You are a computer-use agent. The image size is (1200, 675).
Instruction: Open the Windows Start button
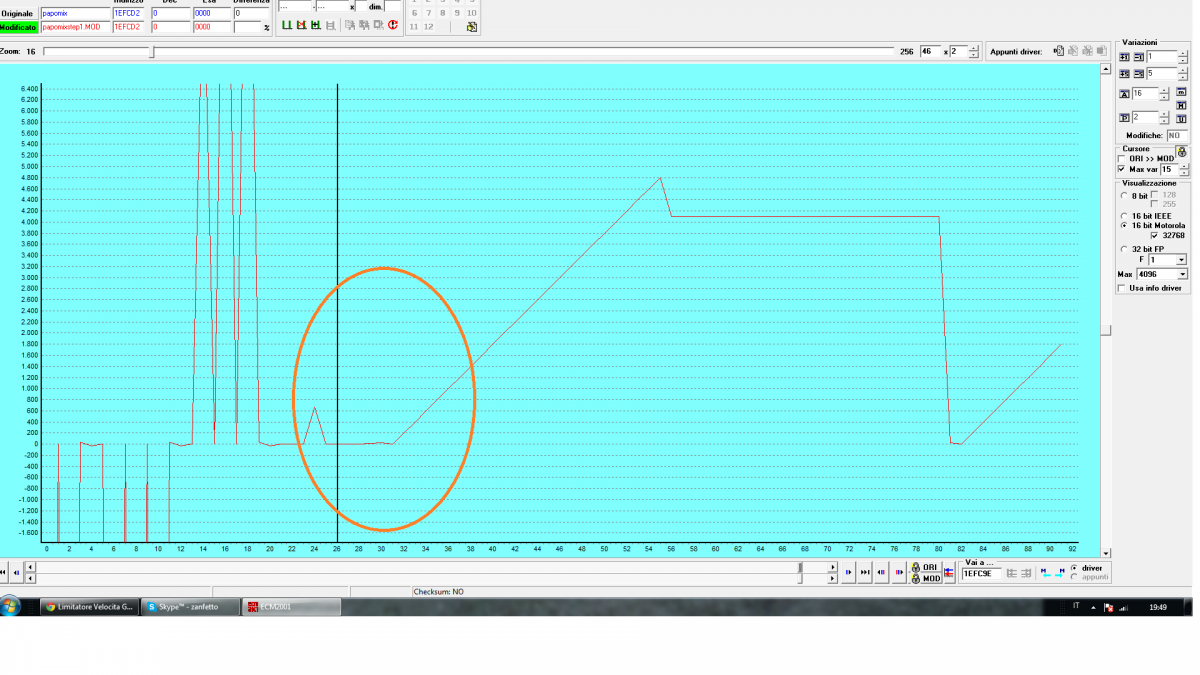(11, 606)
